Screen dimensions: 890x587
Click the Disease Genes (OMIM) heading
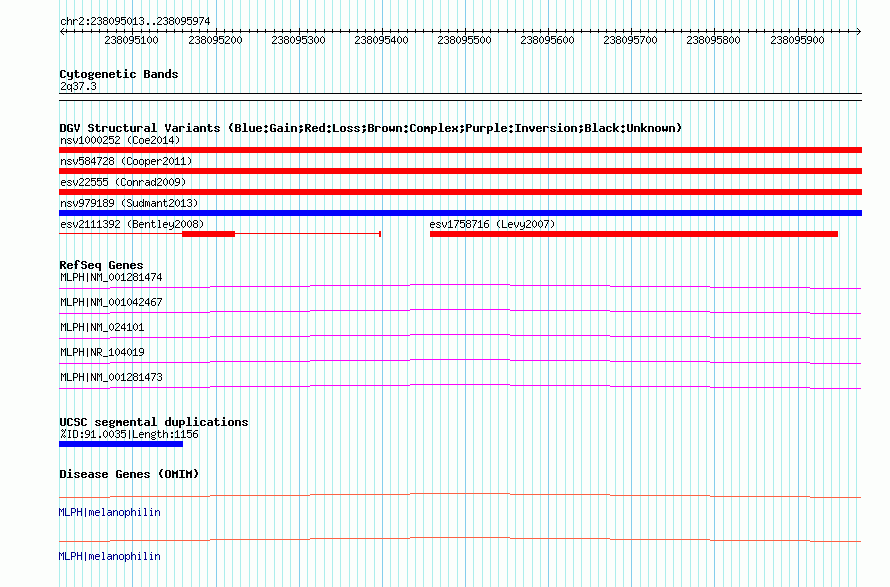(x=129, y=474)
